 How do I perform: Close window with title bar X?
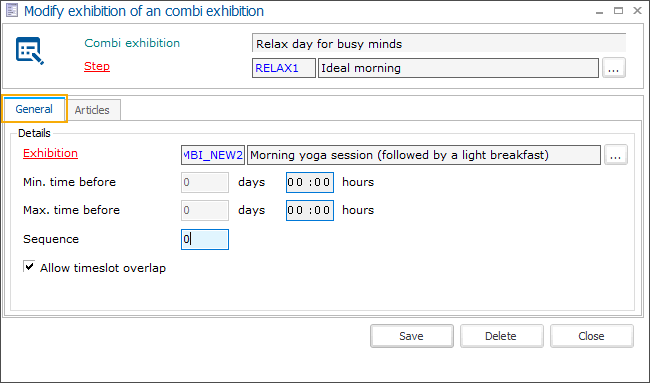pos(638,11)
